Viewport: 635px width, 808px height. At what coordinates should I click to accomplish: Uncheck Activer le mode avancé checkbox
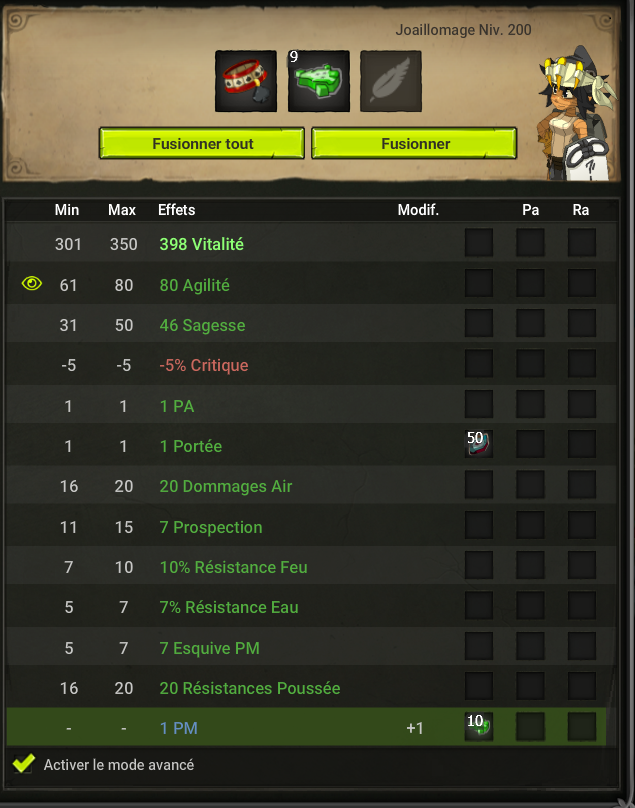click(24, 764)
